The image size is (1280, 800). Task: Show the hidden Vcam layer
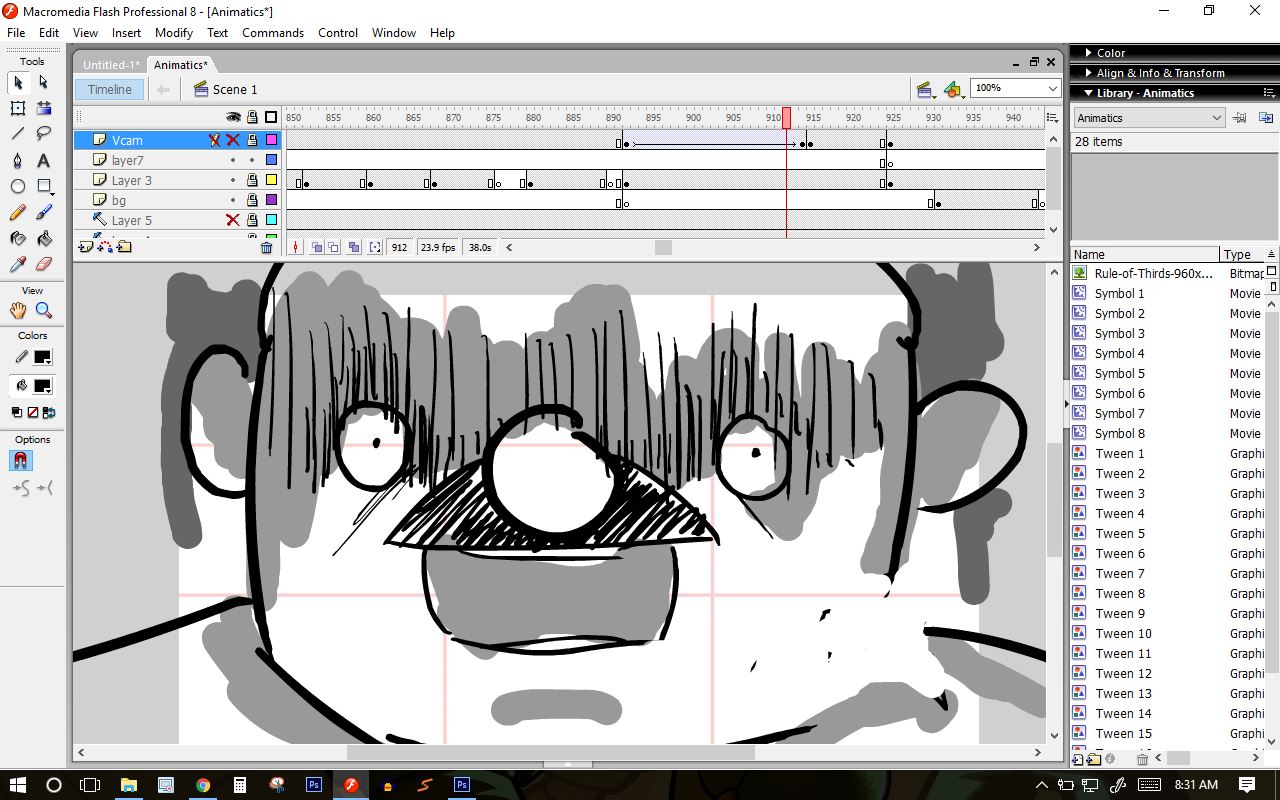pos(233,140)
